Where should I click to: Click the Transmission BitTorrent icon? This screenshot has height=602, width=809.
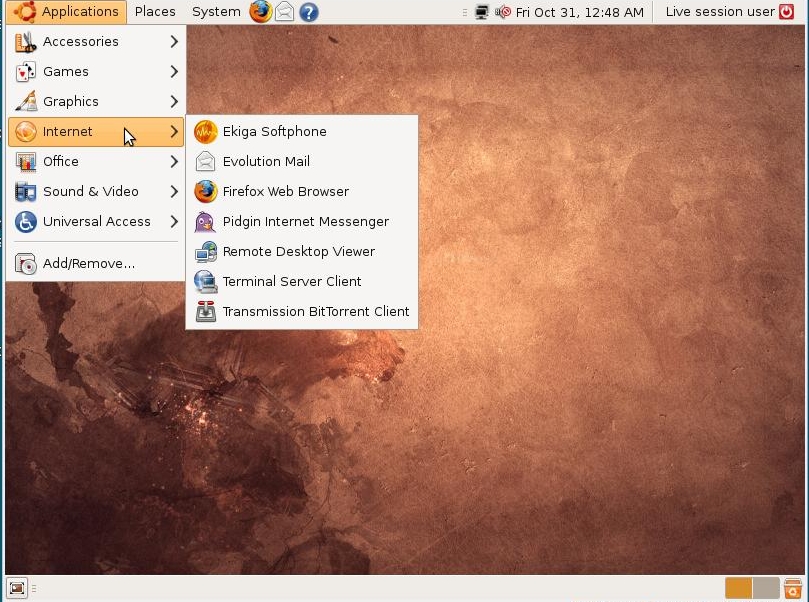click(205, 312)
